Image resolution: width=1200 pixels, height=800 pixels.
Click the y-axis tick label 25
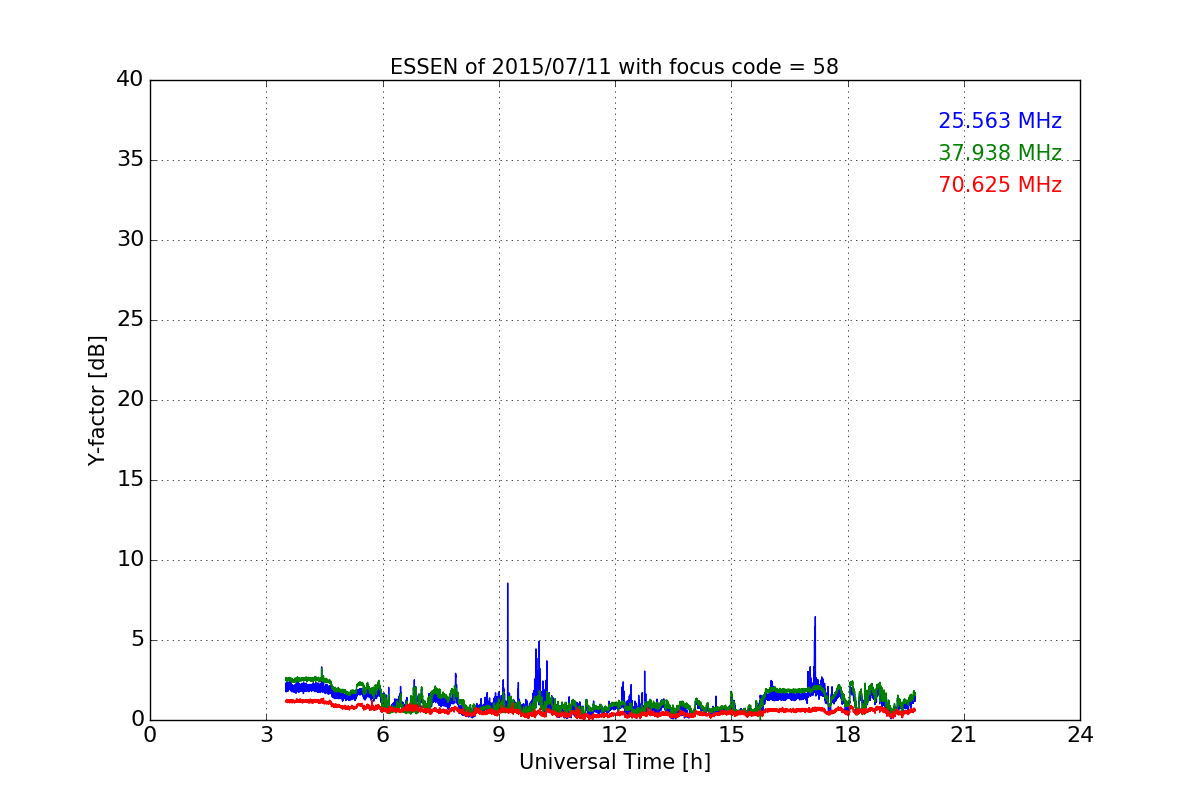coord(129,320)
